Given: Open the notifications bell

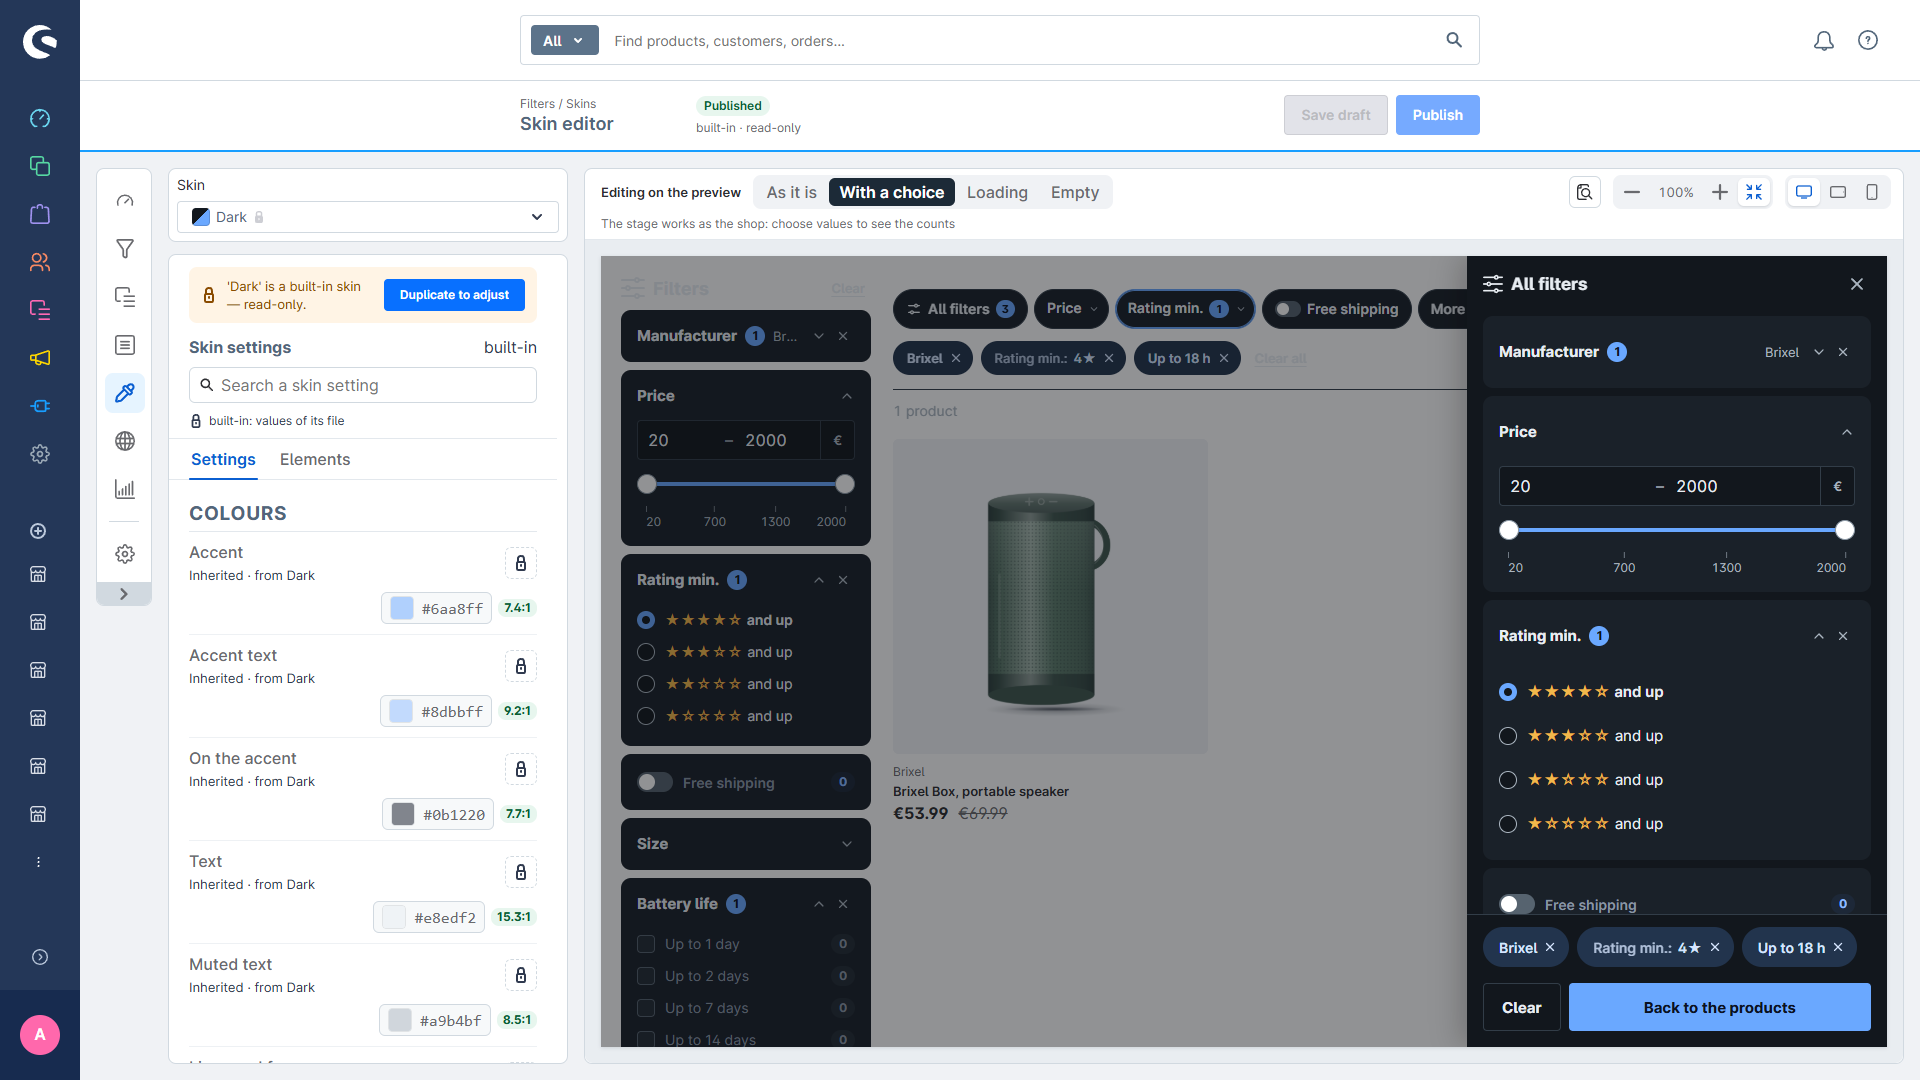Looking at the screenshot, I should point(1824,40).
